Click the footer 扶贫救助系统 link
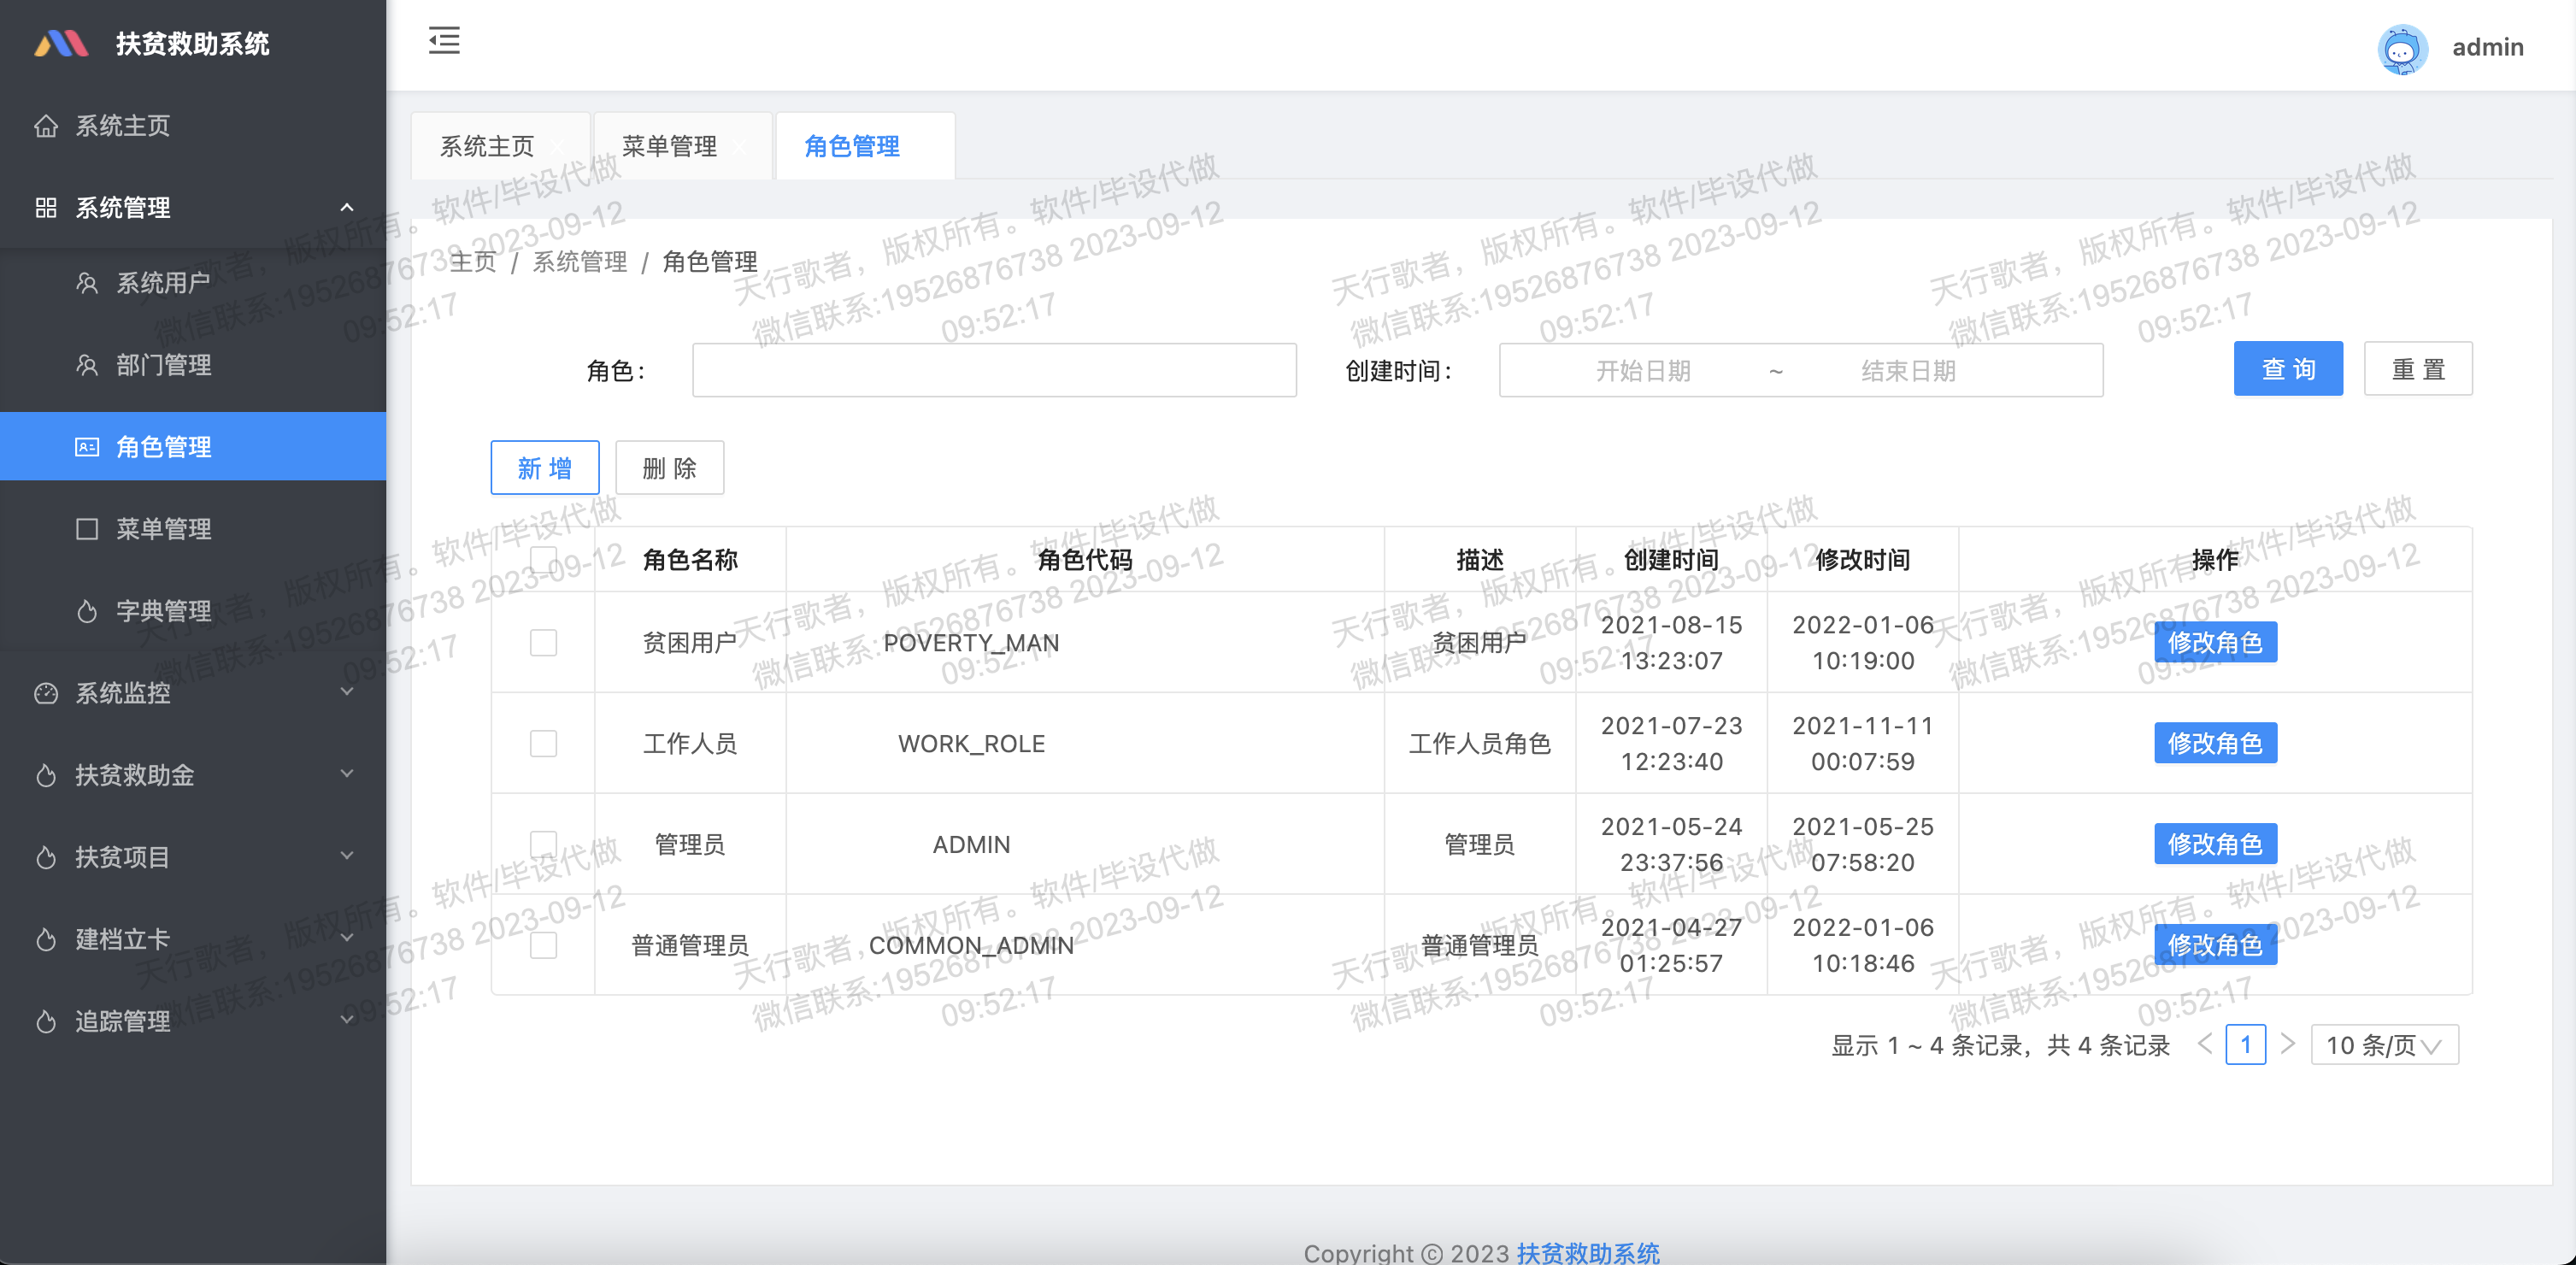Screen dimensions: 2576x1265 (x=1588, y=1253)
